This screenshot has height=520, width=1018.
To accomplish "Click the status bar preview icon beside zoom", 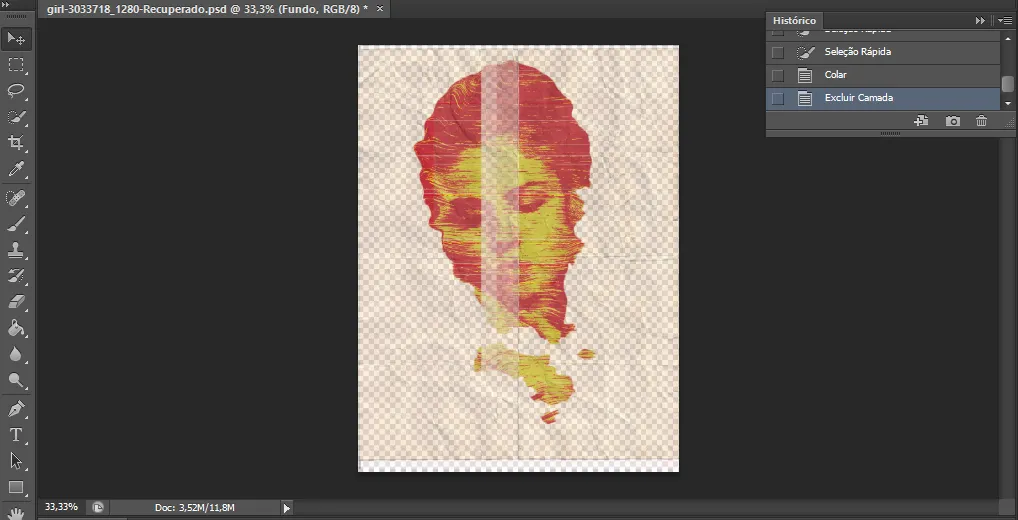I will 97,507.
